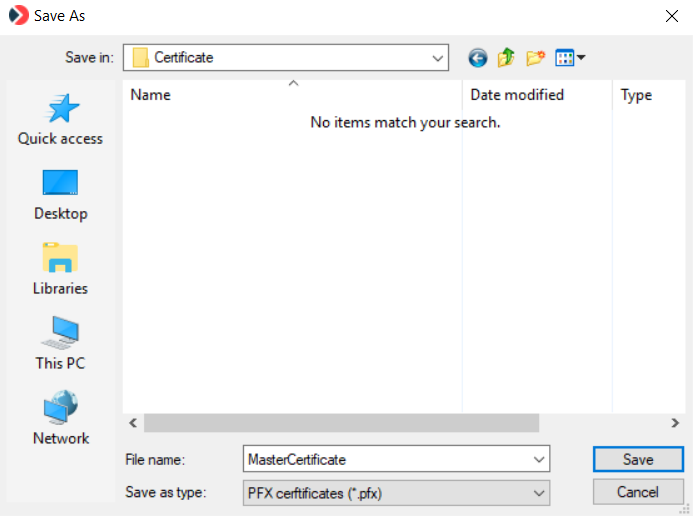Click in the File name text field
693x516 pixels.
385,460
